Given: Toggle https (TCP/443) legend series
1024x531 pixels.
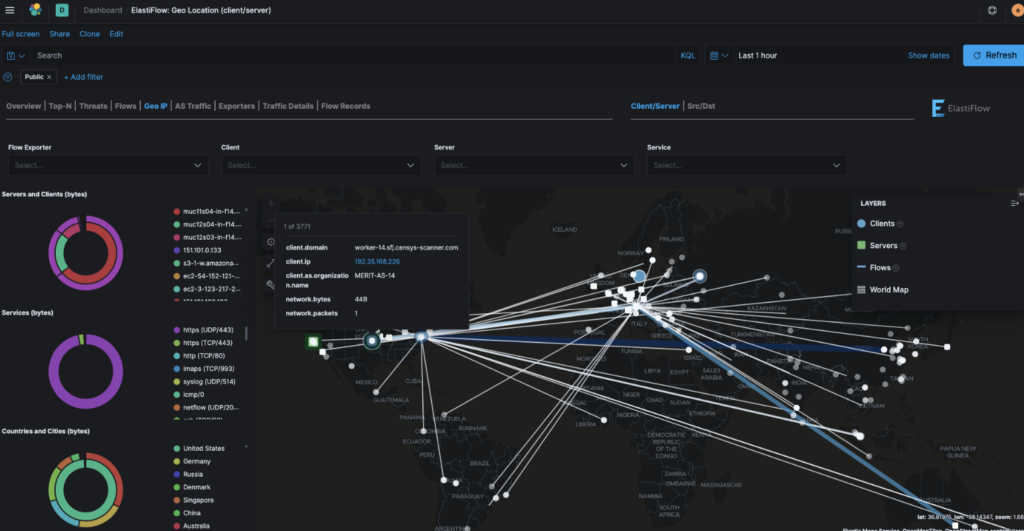Looking at the screenshot, I should (x=208, y=343).
